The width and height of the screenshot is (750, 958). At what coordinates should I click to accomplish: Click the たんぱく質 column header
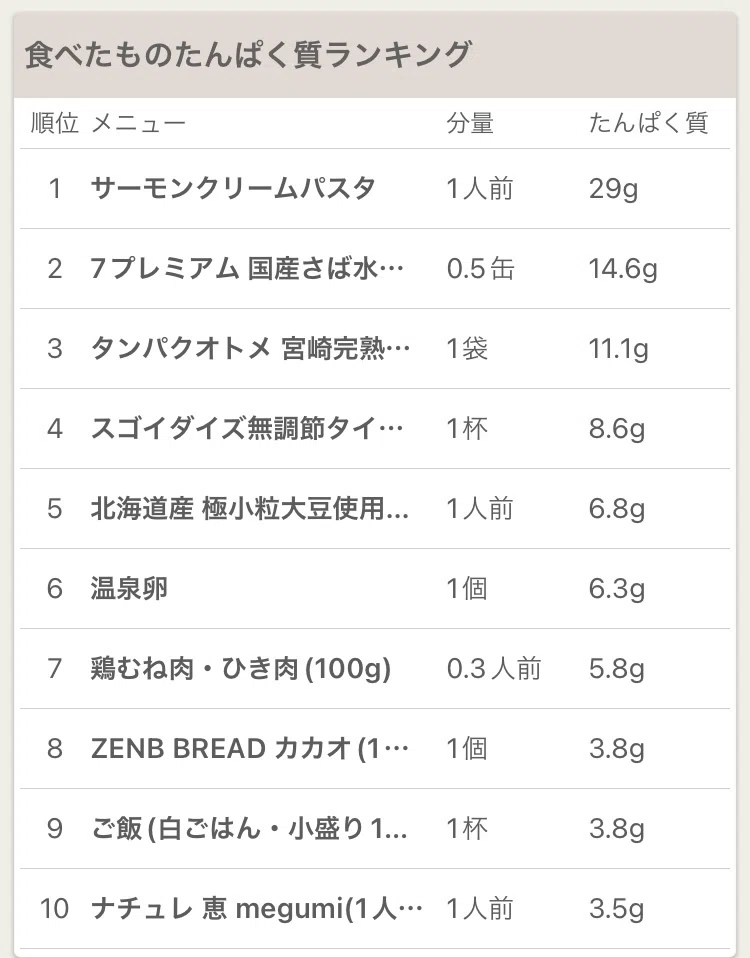(649, 123)
